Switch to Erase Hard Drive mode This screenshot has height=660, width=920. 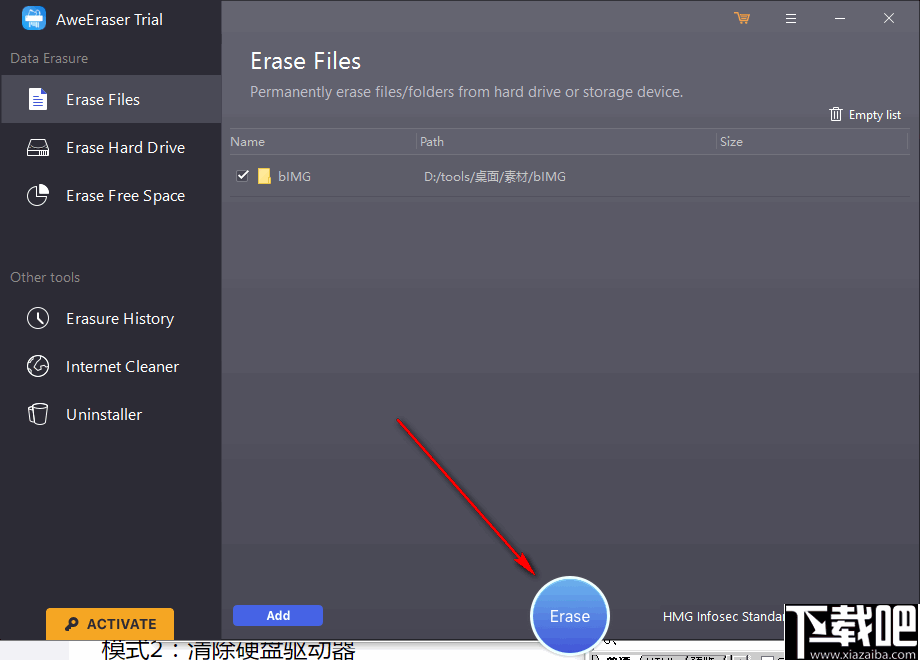111,147
